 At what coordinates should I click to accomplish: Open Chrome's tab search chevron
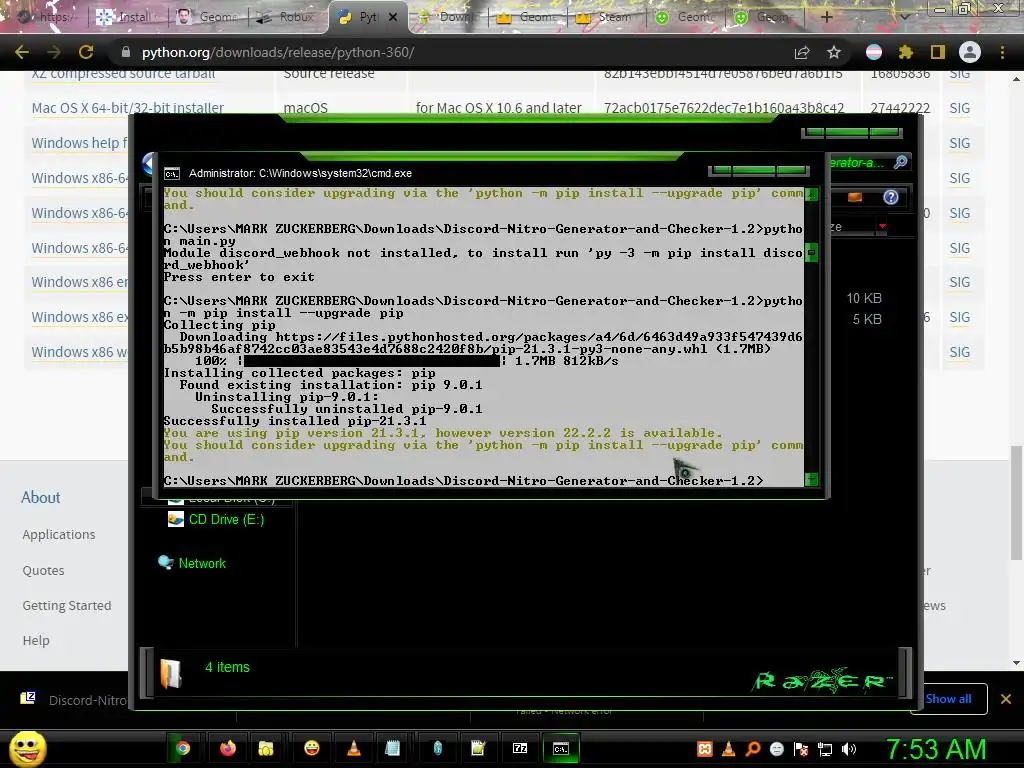pos(904,17)
